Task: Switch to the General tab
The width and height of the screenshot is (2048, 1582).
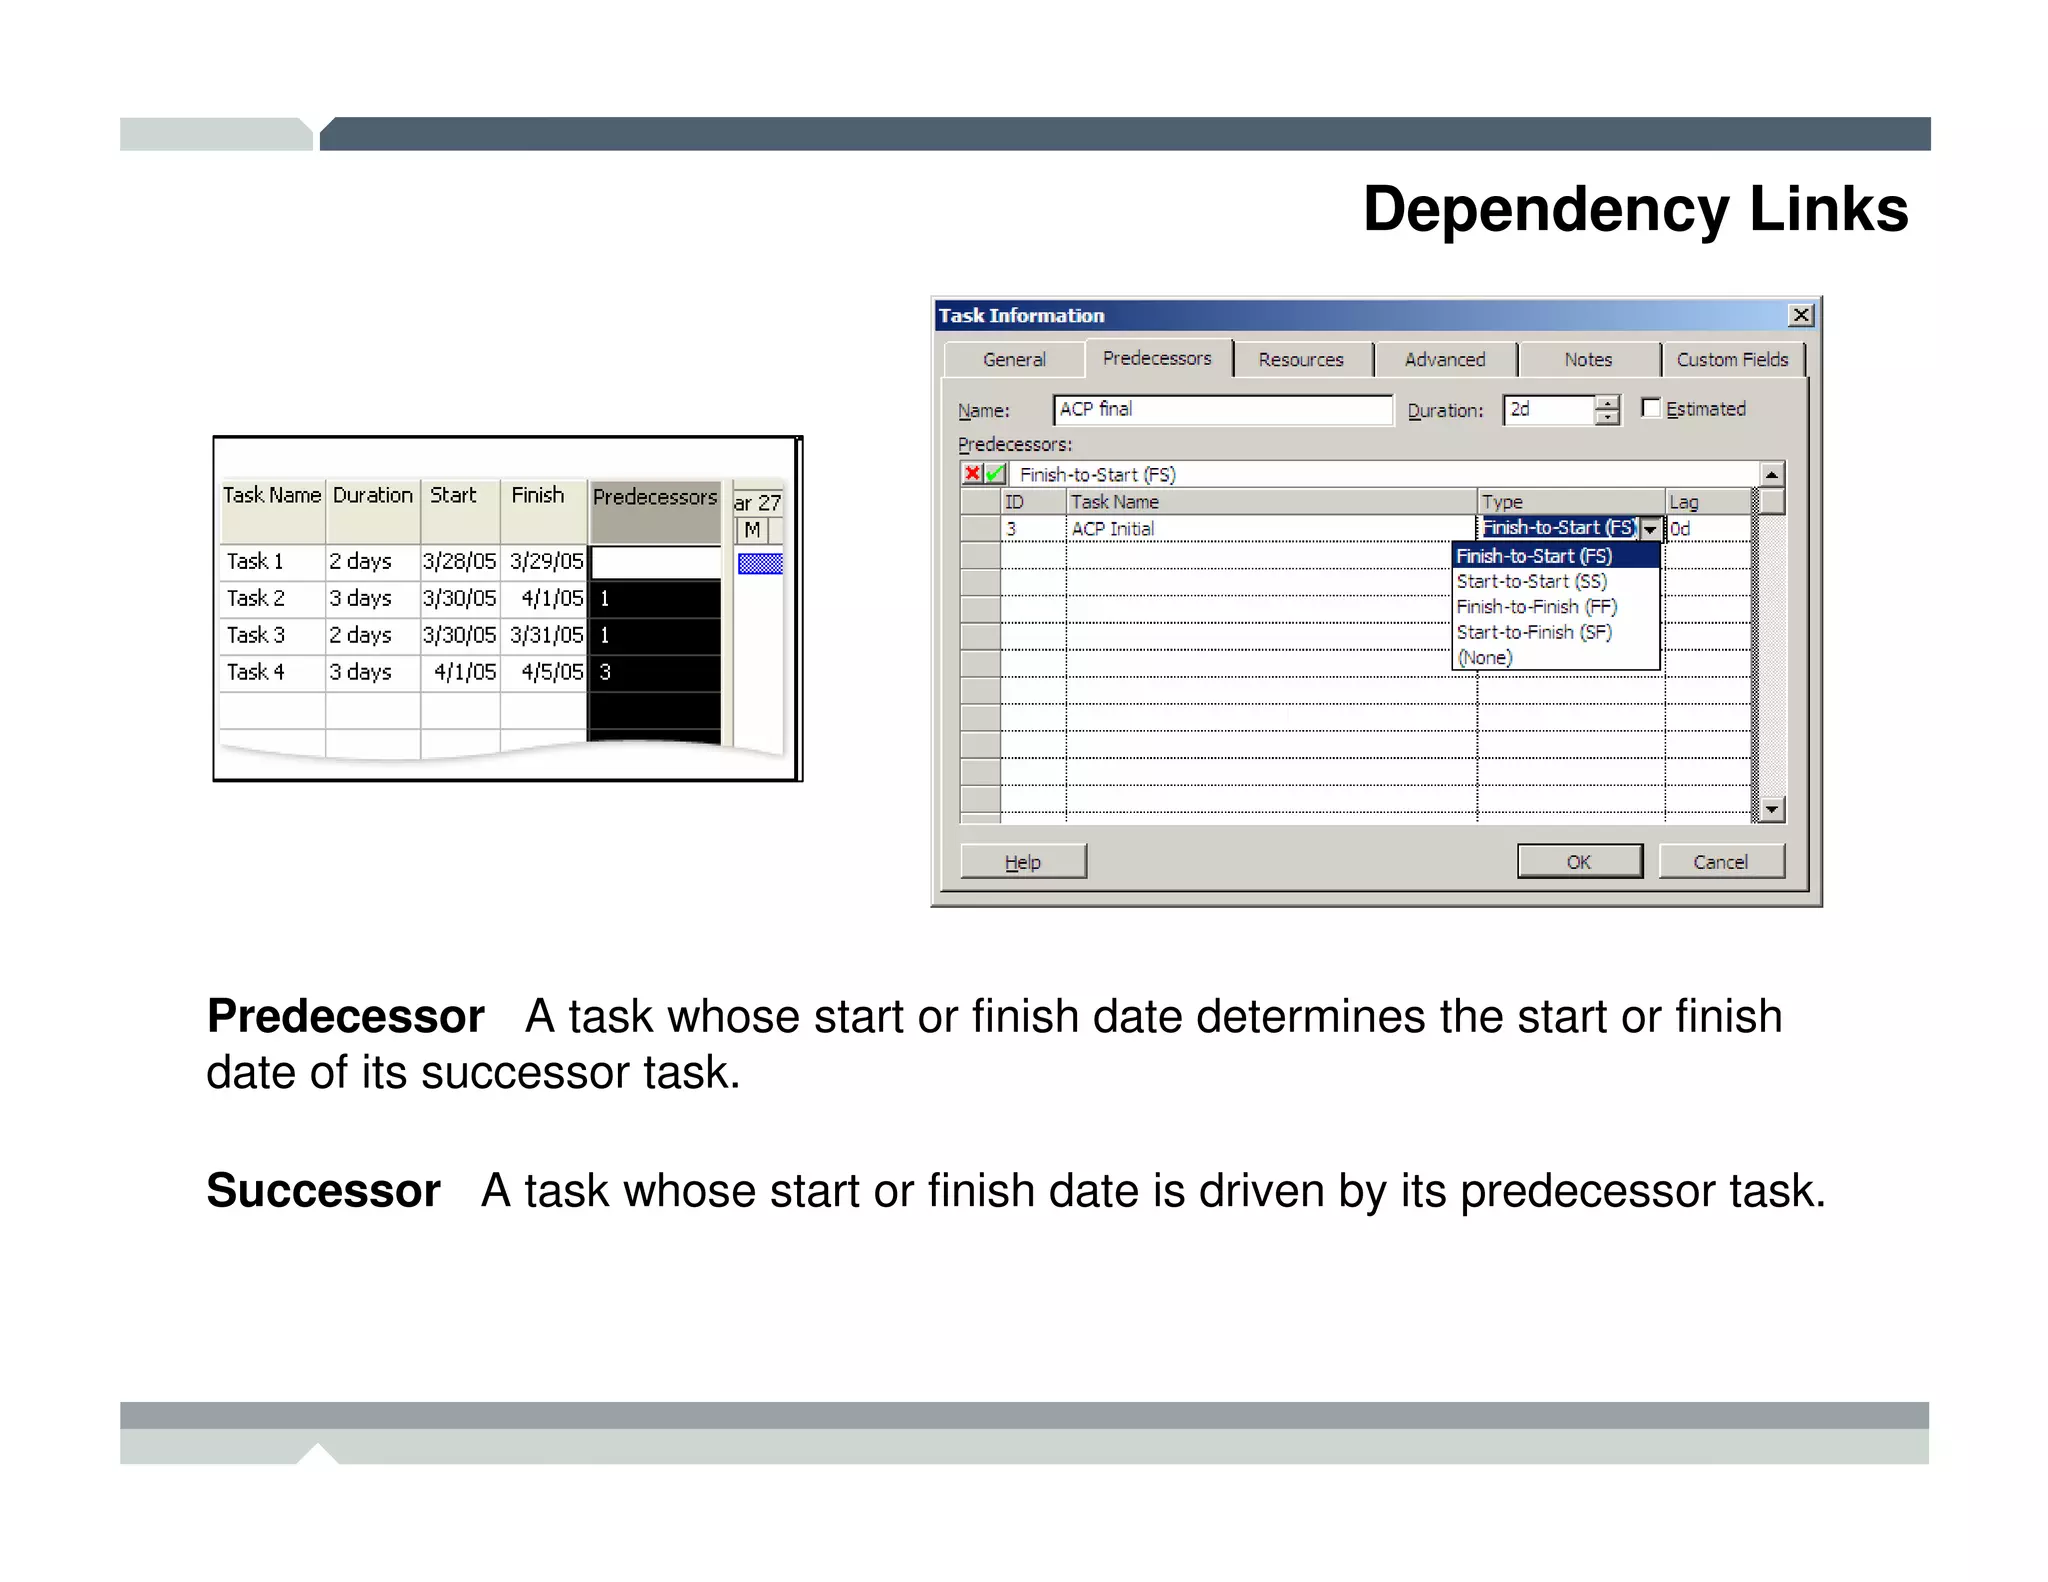Action: click(x=1014, y=360)
